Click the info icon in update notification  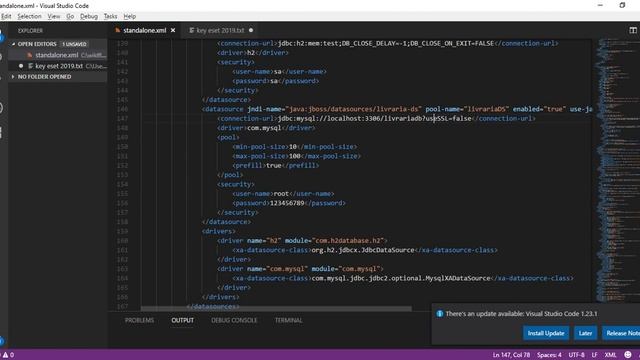[440, 313]
